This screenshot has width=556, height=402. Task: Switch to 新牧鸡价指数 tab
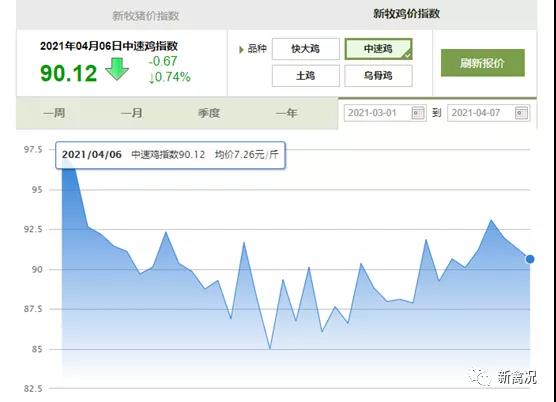point(406,14)
